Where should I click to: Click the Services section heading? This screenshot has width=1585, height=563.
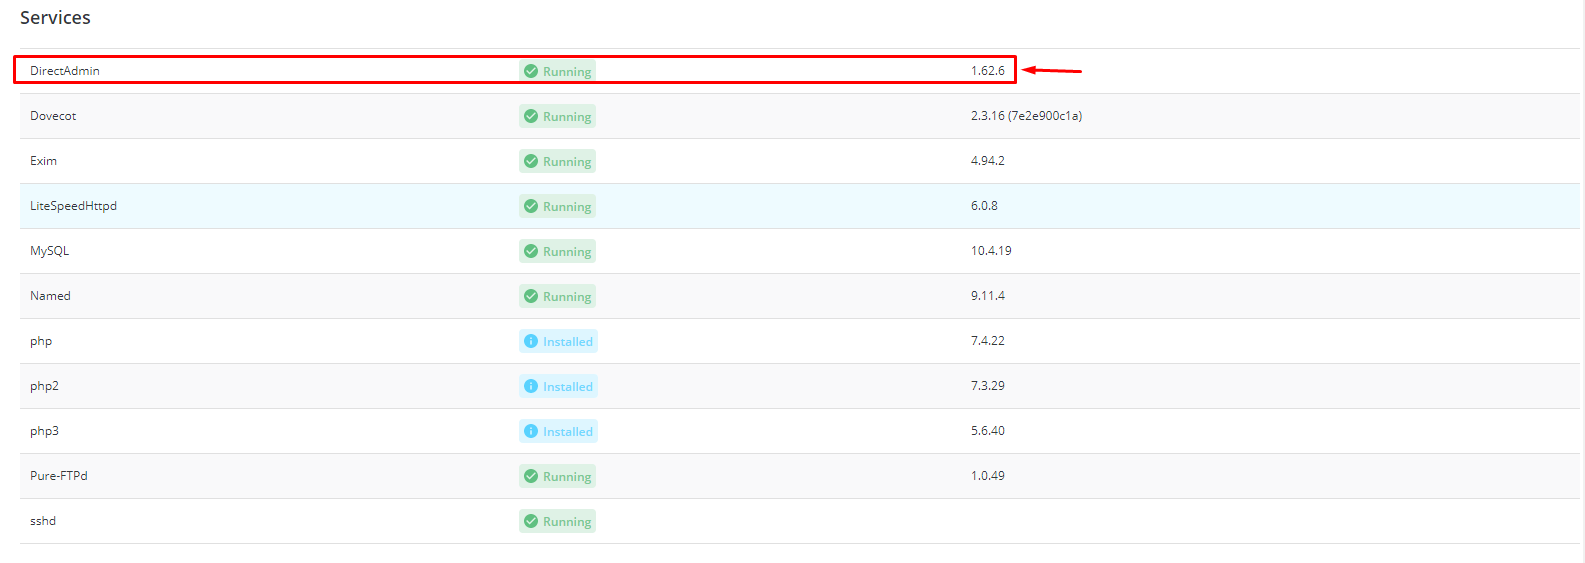(x=55, y=18)
